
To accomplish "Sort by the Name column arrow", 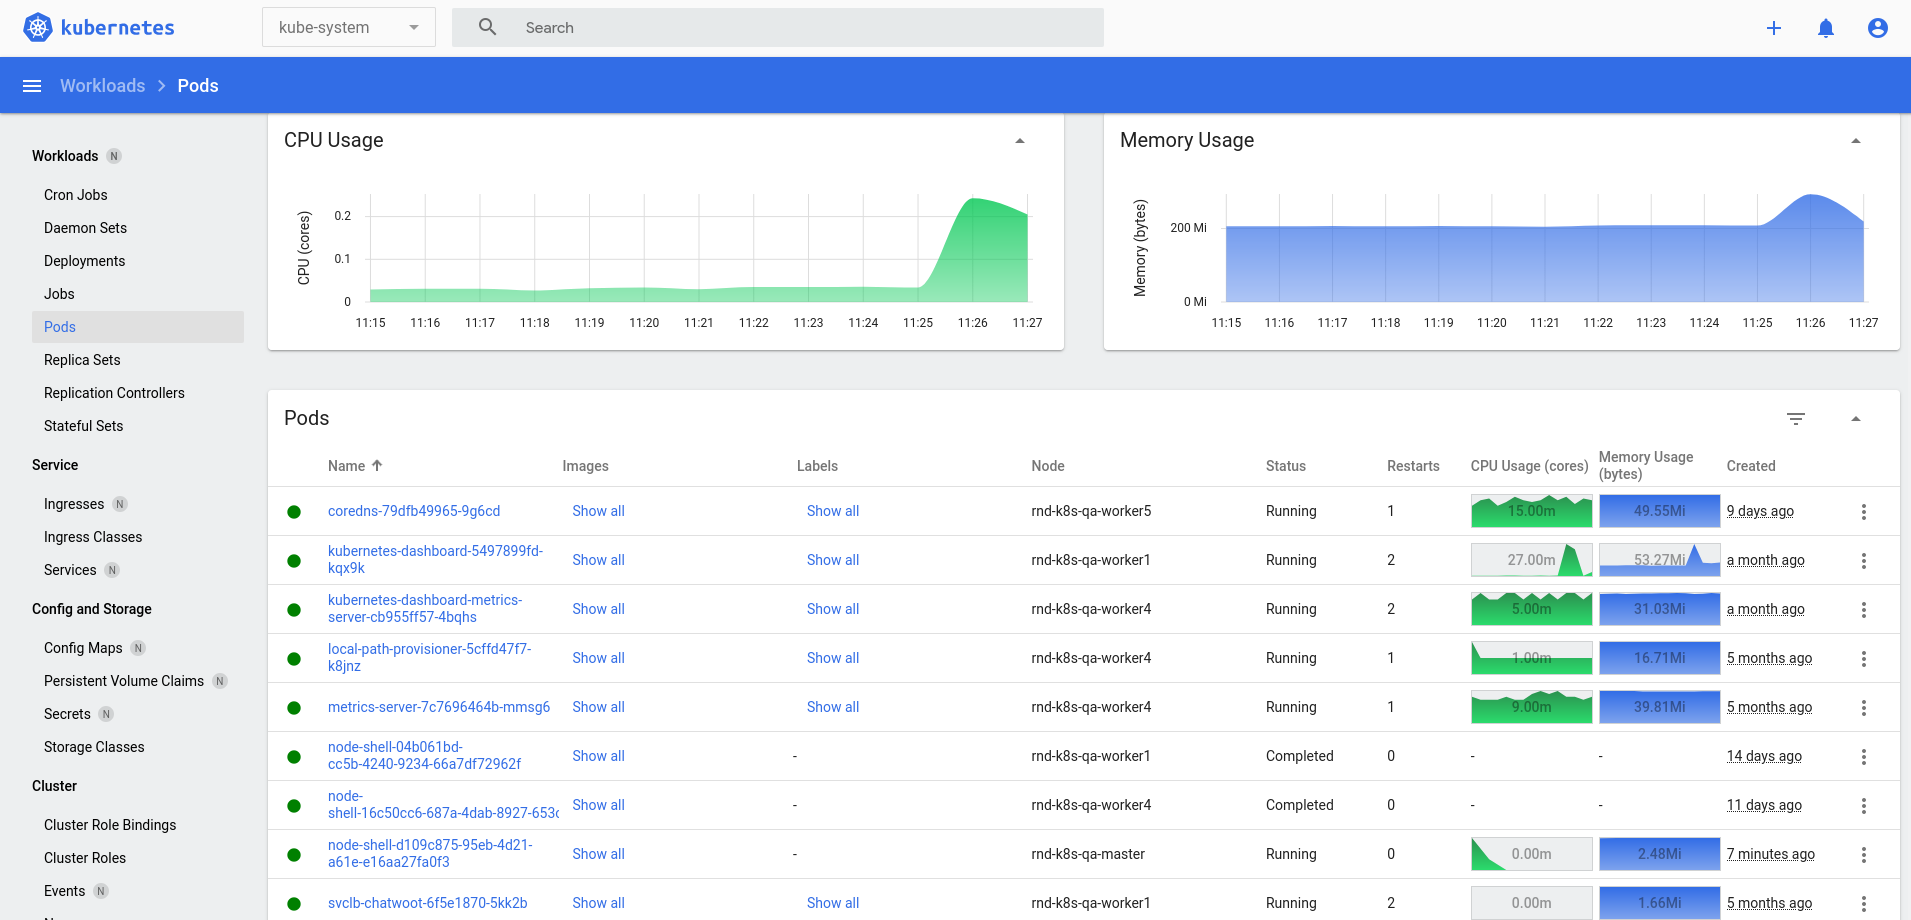I will pos(377,465).
